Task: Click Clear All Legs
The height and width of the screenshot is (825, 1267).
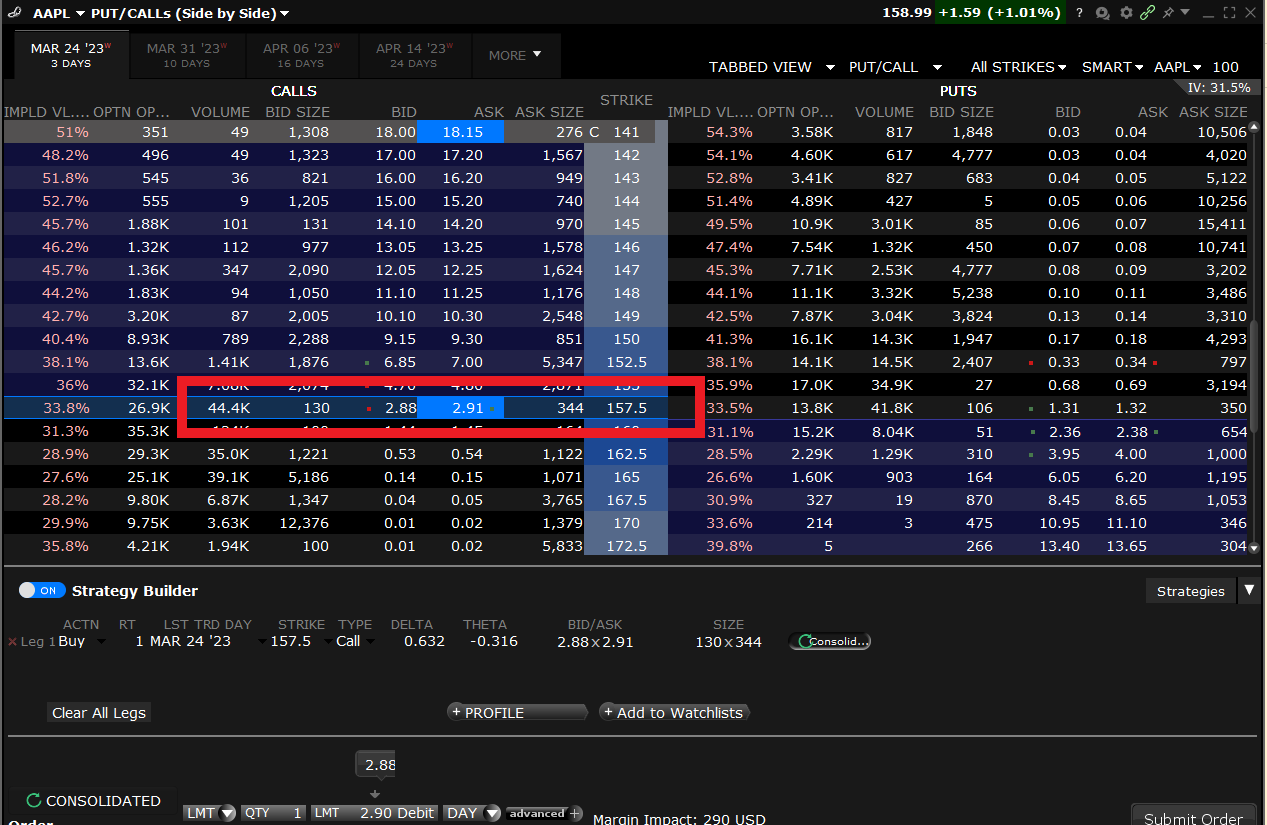Action: pyautogui.click(x=99, y=713)
